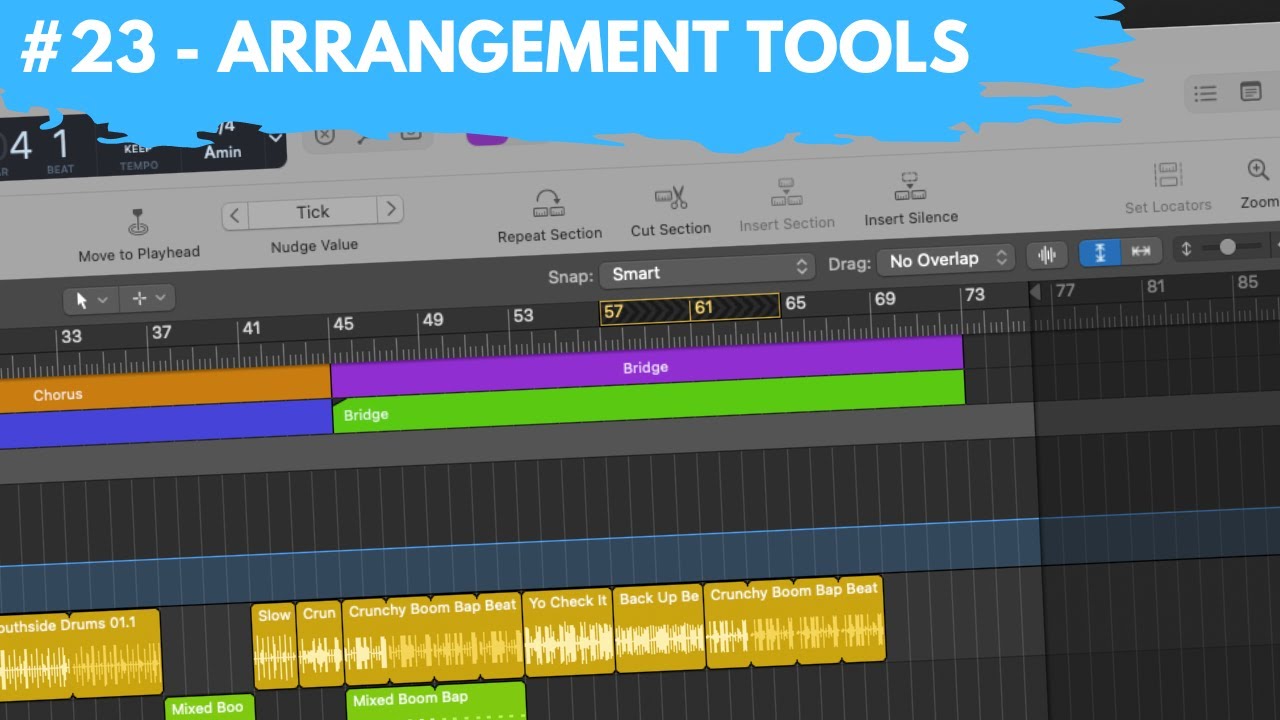Nudge value to next option
The width and height of the screenshot is (1280, 720).
click(391, 209)
